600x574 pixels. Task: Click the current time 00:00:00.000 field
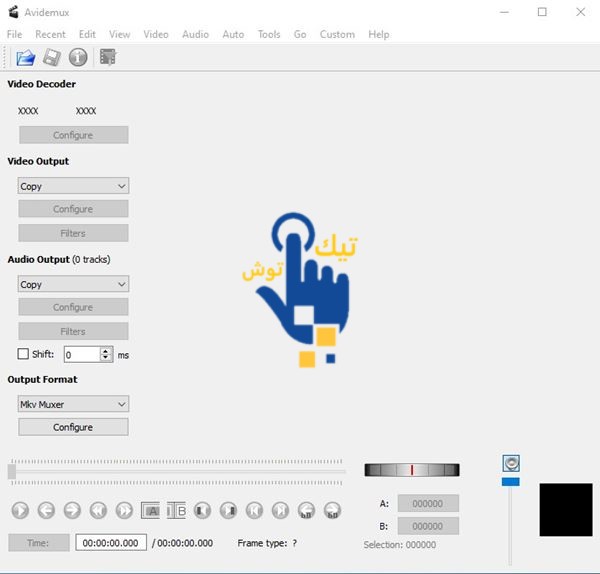111,543
